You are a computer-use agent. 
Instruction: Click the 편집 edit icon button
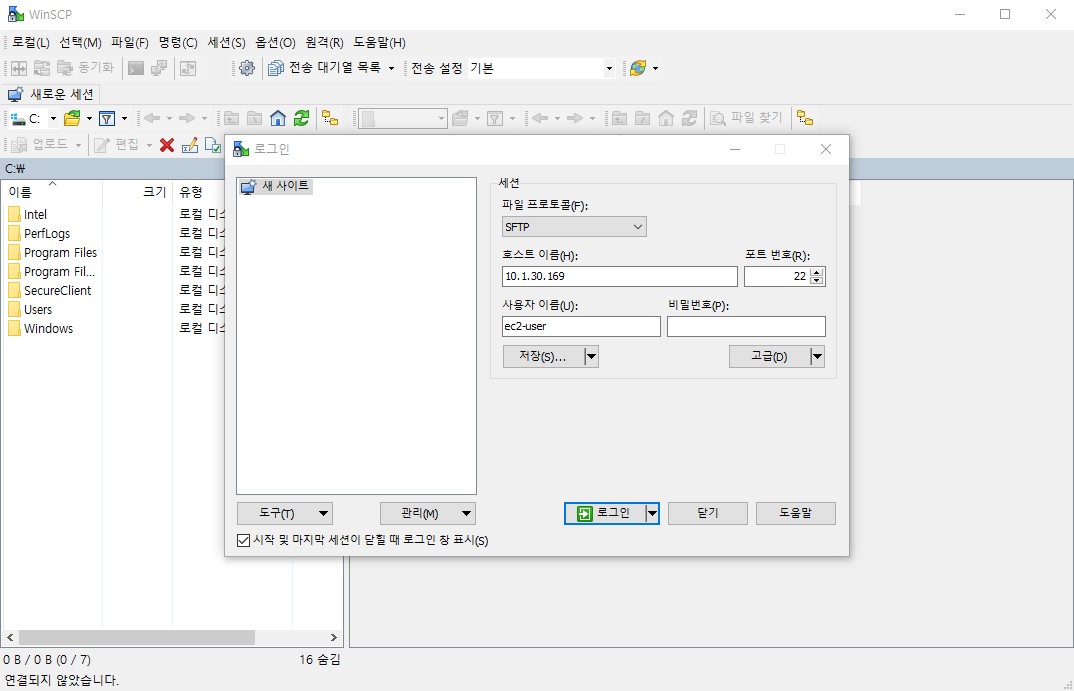click(116, 145)
